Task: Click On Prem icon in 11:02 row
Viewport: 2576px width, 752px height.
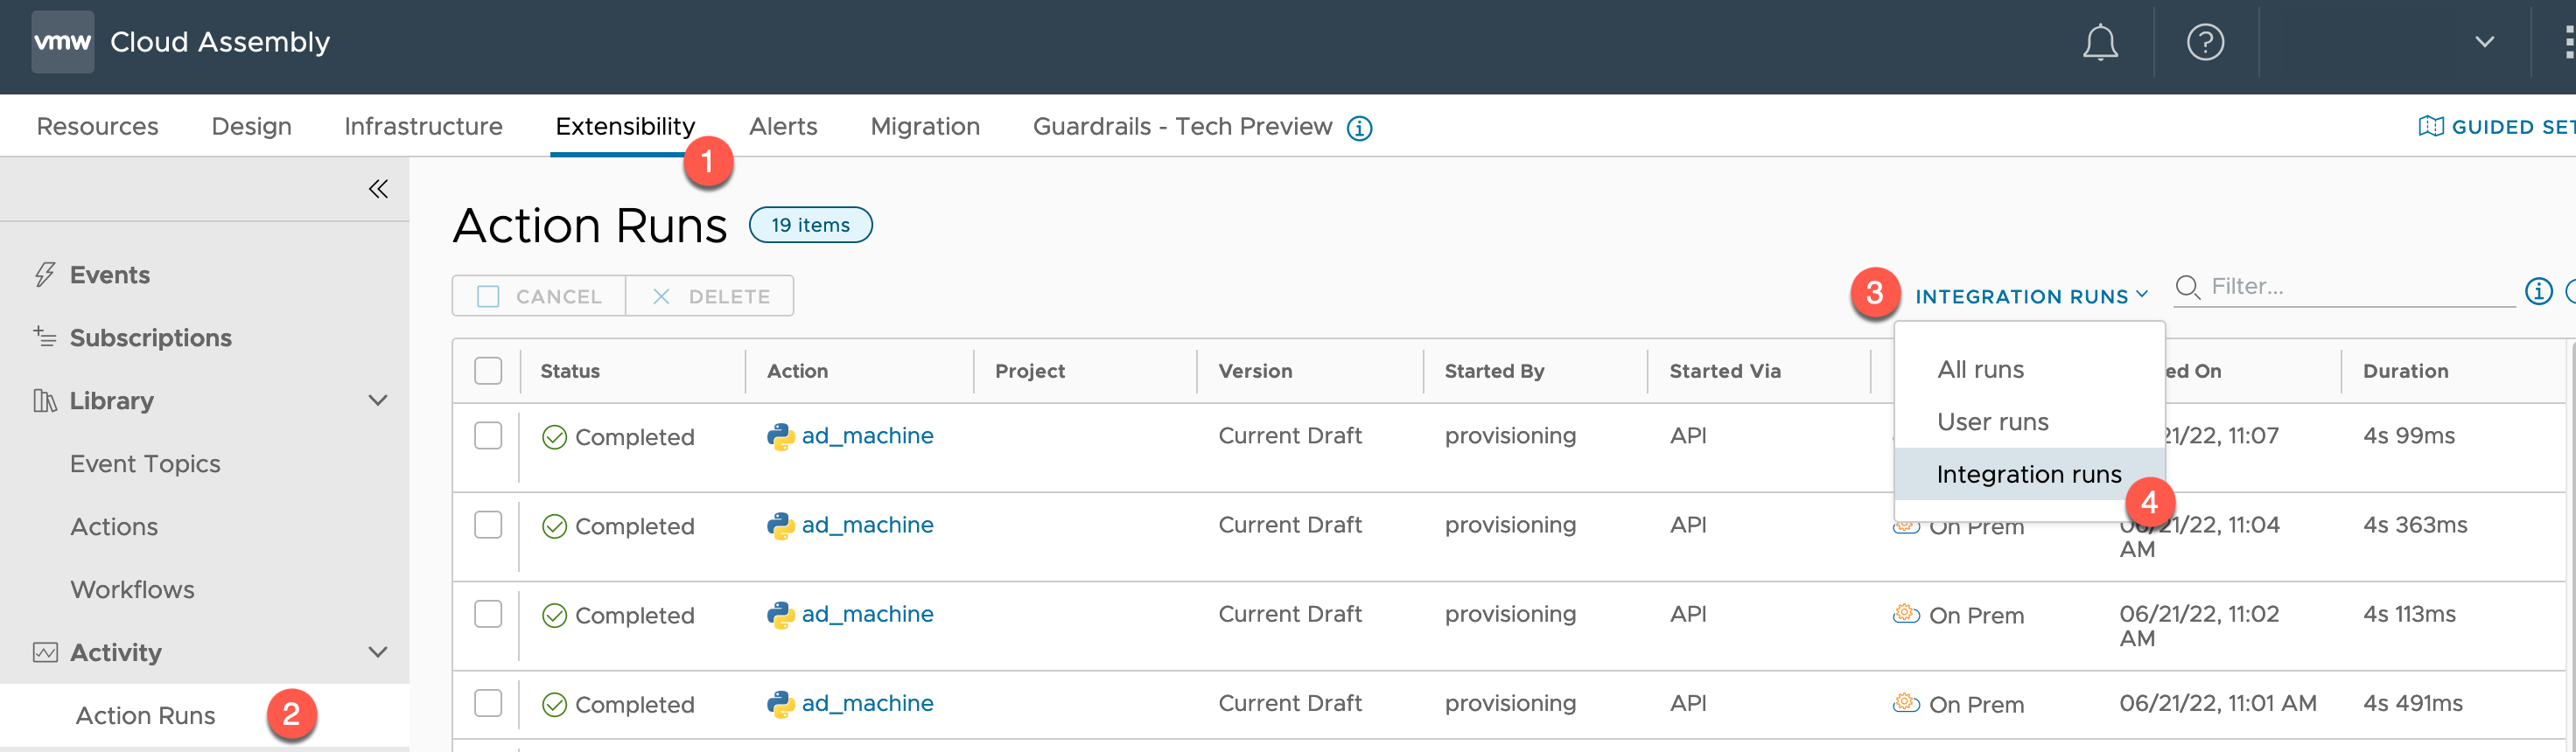Action: tap(1906, 613)
